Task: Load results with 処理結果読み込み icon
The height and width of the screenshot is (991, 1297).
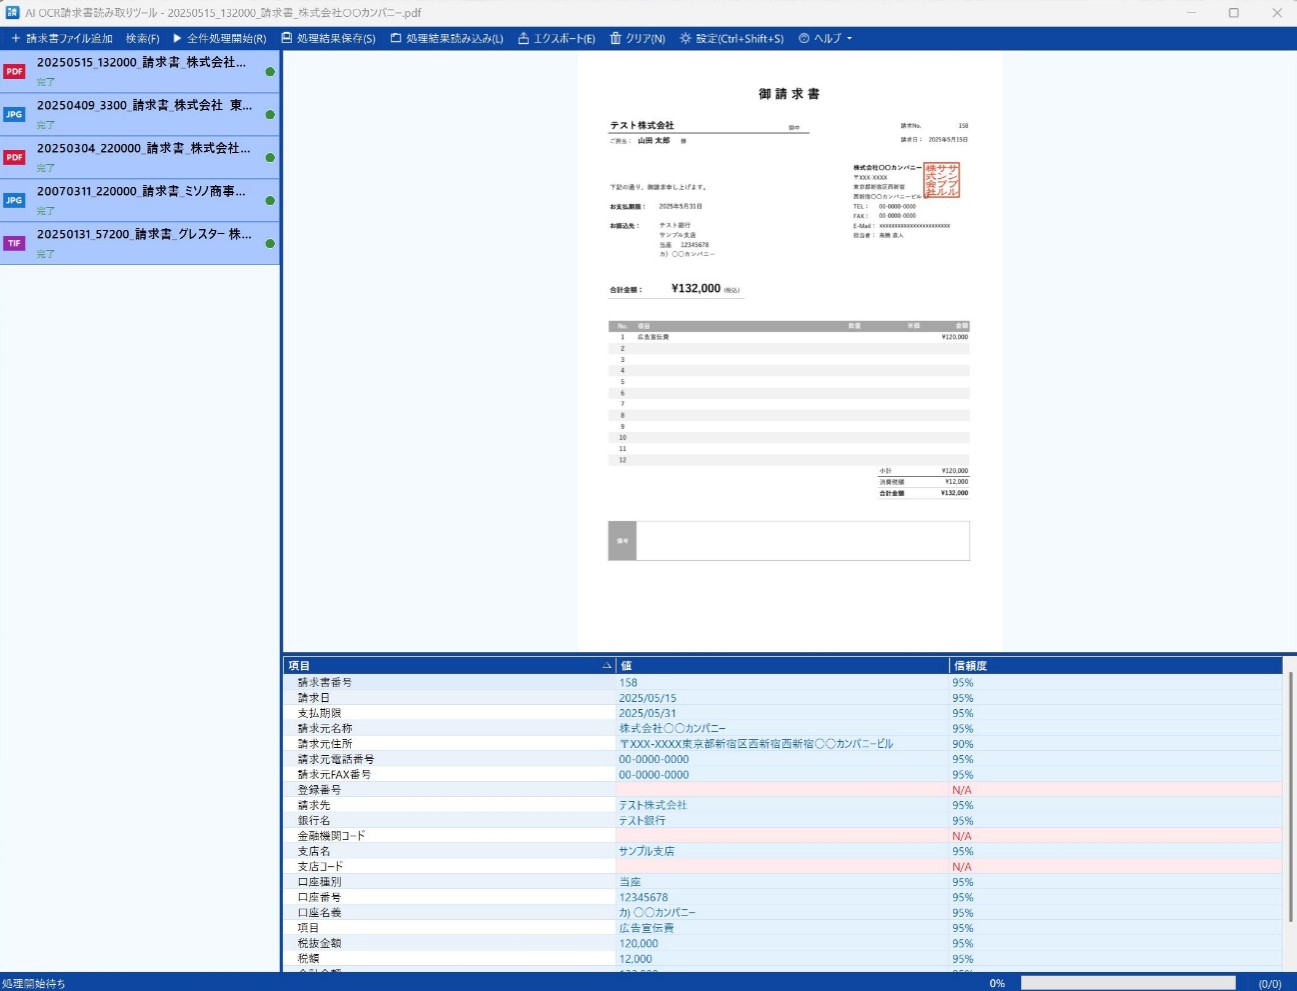Action: (x=396, y=39)
